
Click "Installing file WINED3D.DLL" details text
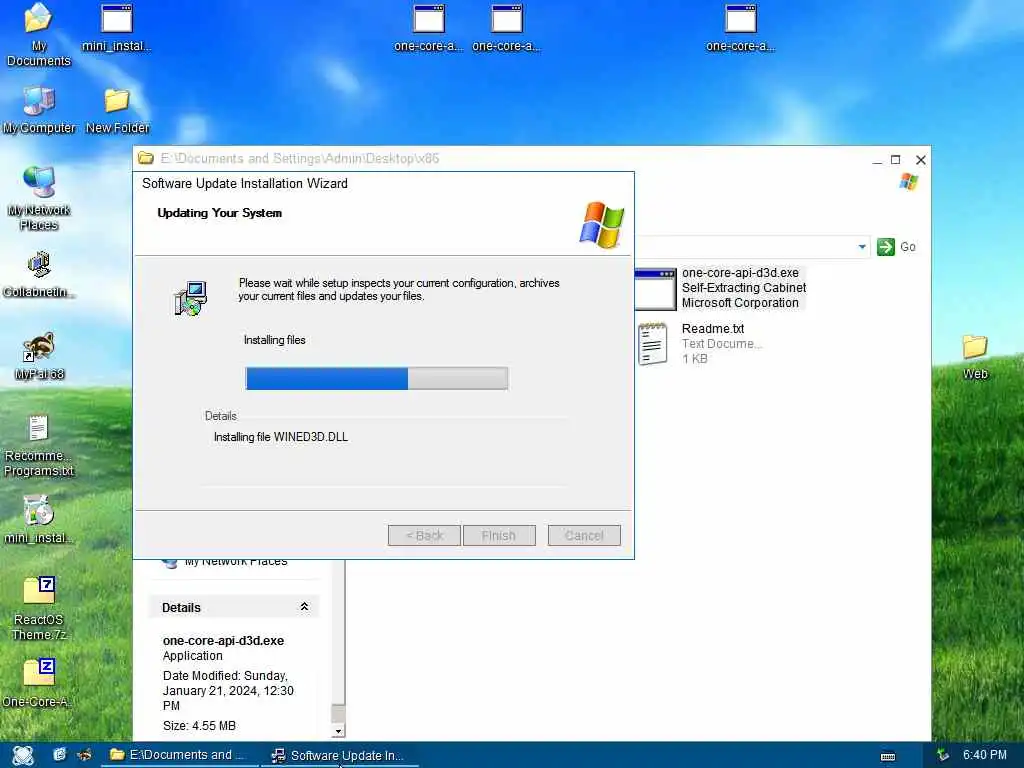coord(281,437)
